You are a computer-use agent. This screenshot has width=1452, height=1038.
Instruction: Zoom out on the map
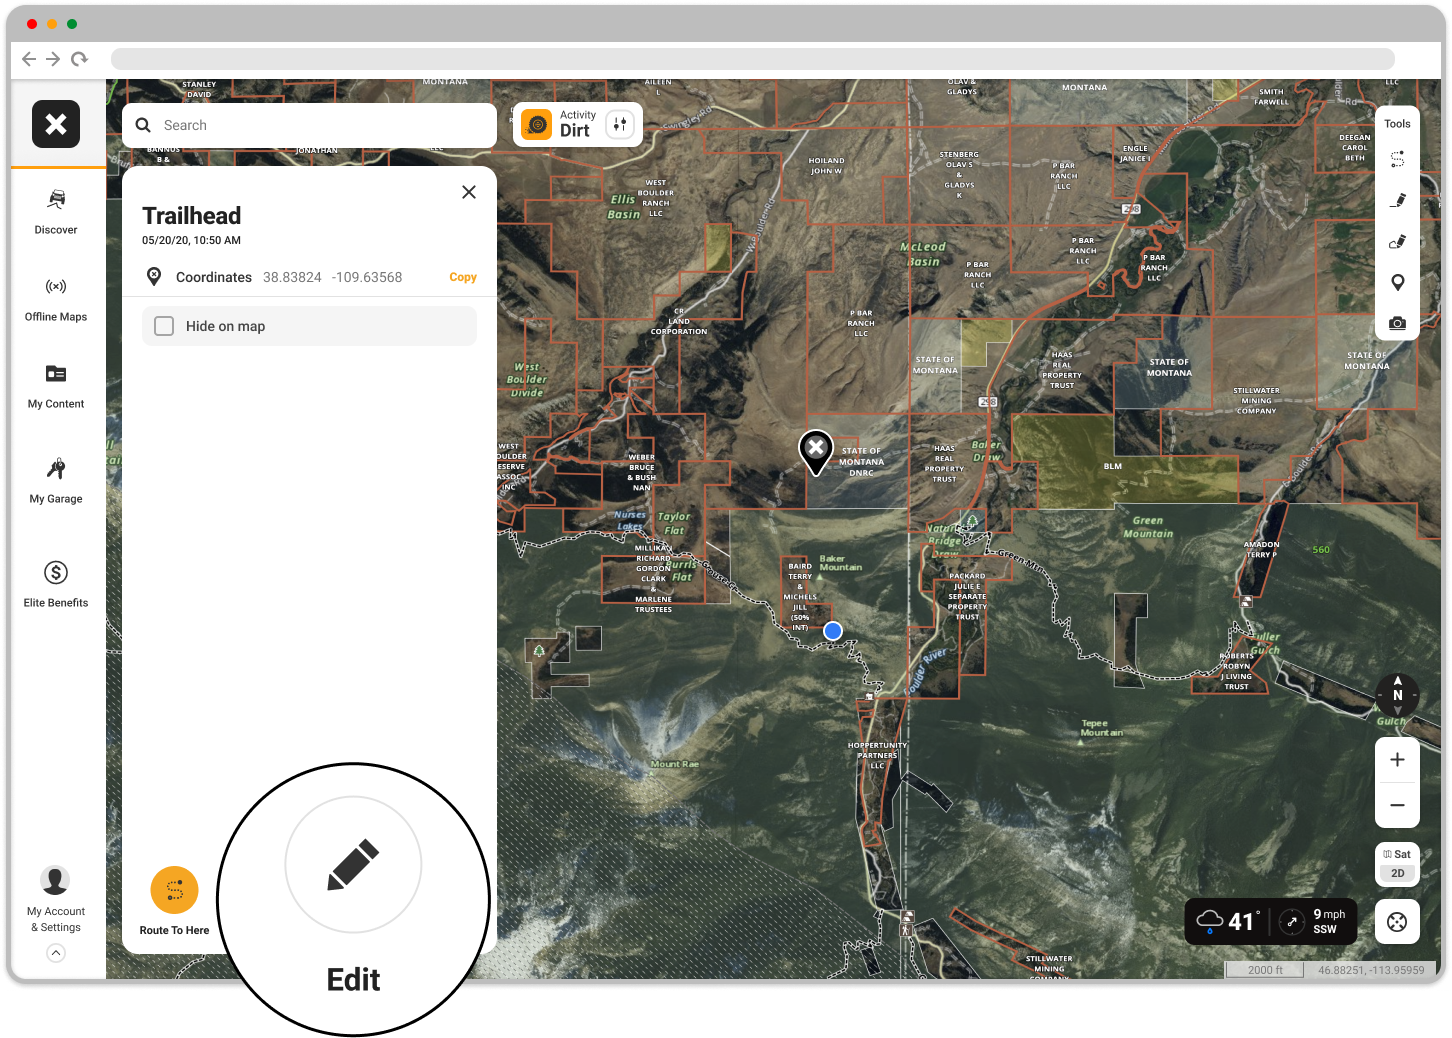point(1398,805)
